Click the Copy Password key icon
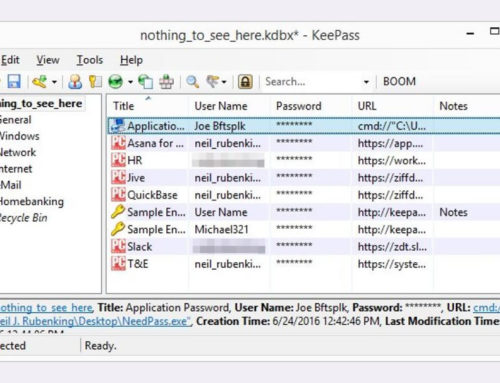Viewport: 500px width, 383px height. coord(95,81)
